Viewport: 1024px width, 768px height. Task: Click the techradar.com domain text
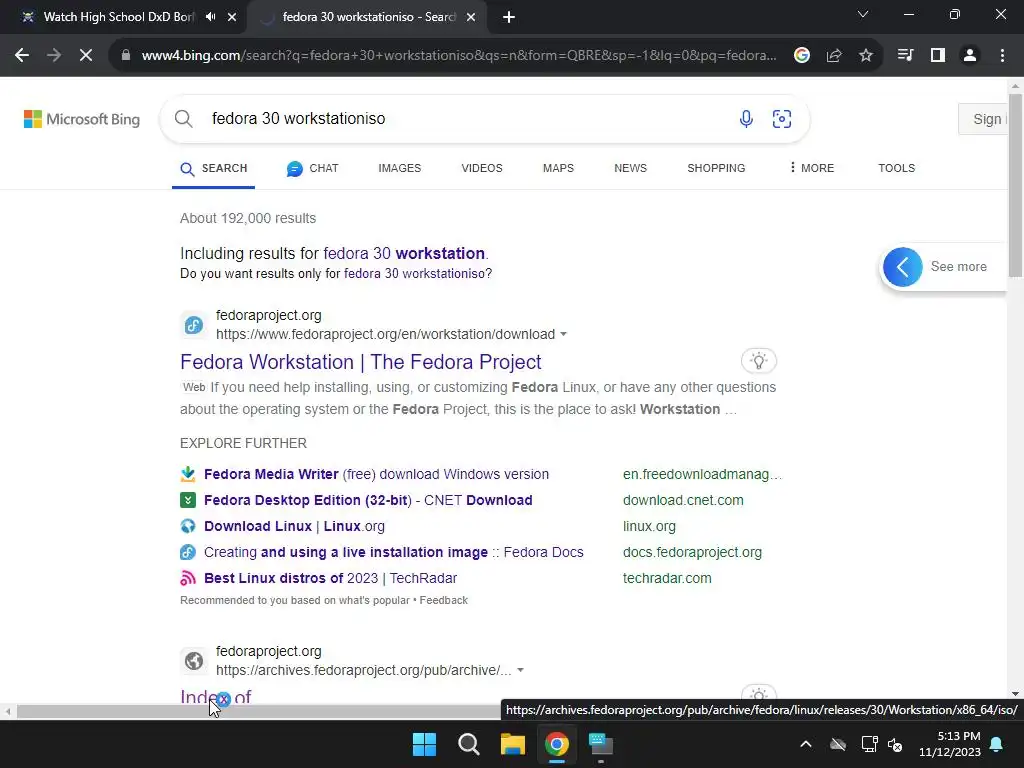click(667, 579)
